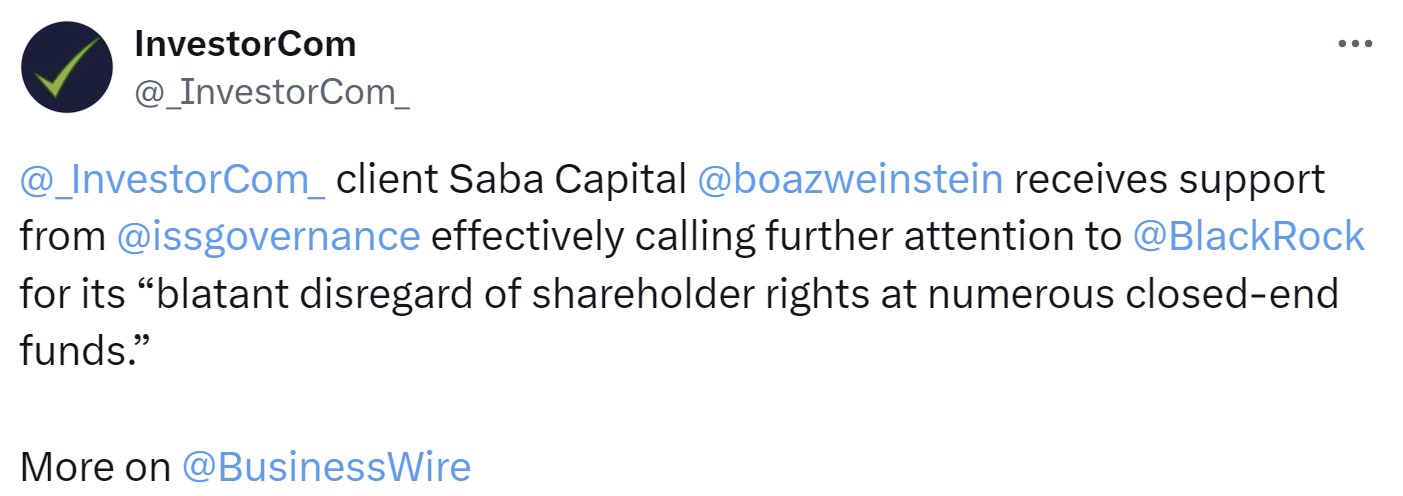1403x496 pixels.
Task: Click the word "from" starting the second line
Action: (x=62, y=237)
